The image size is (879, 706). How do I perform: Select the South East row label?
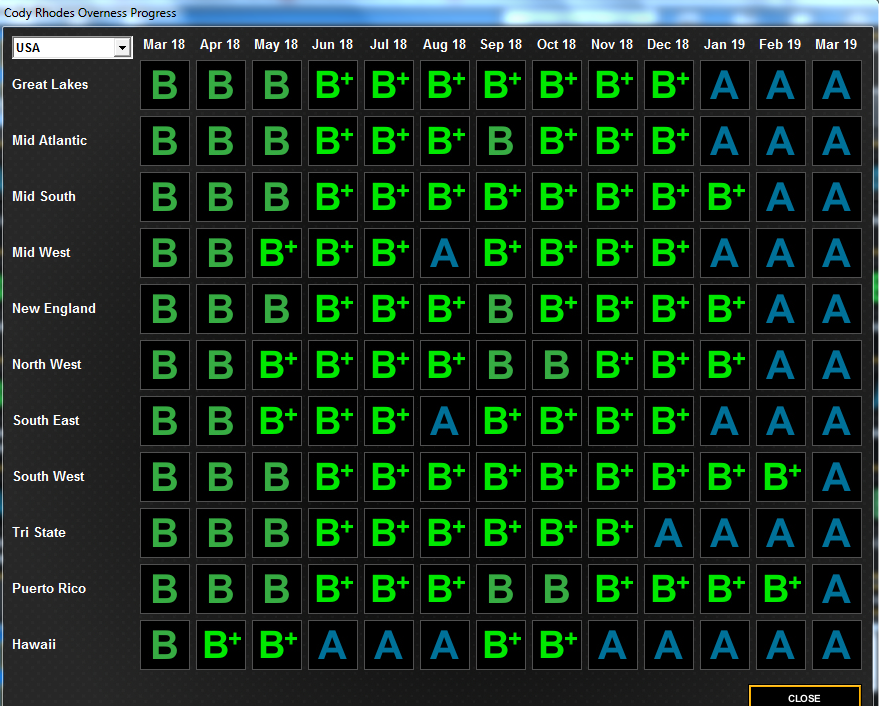46,421
